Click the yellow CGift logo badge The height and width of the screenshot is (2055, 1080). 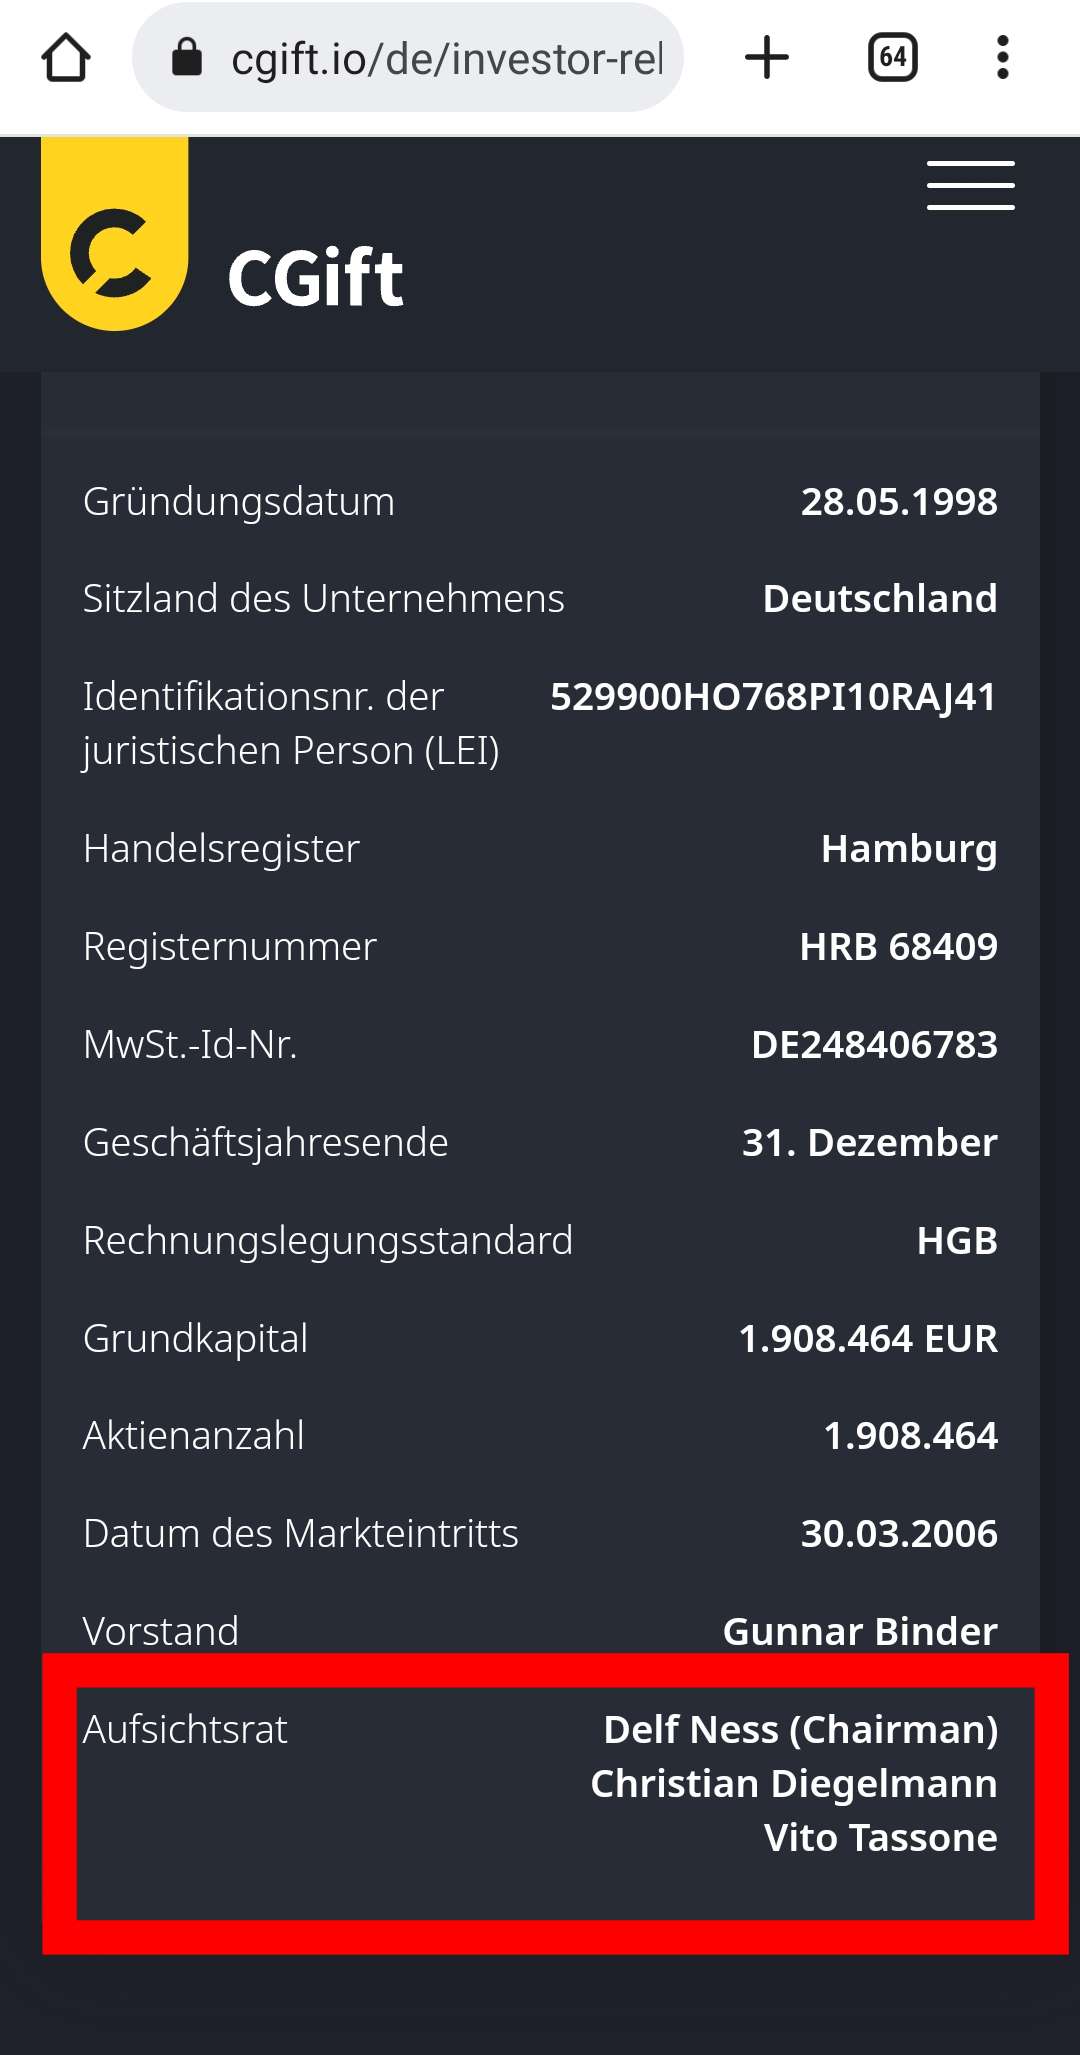pos(114,235)
